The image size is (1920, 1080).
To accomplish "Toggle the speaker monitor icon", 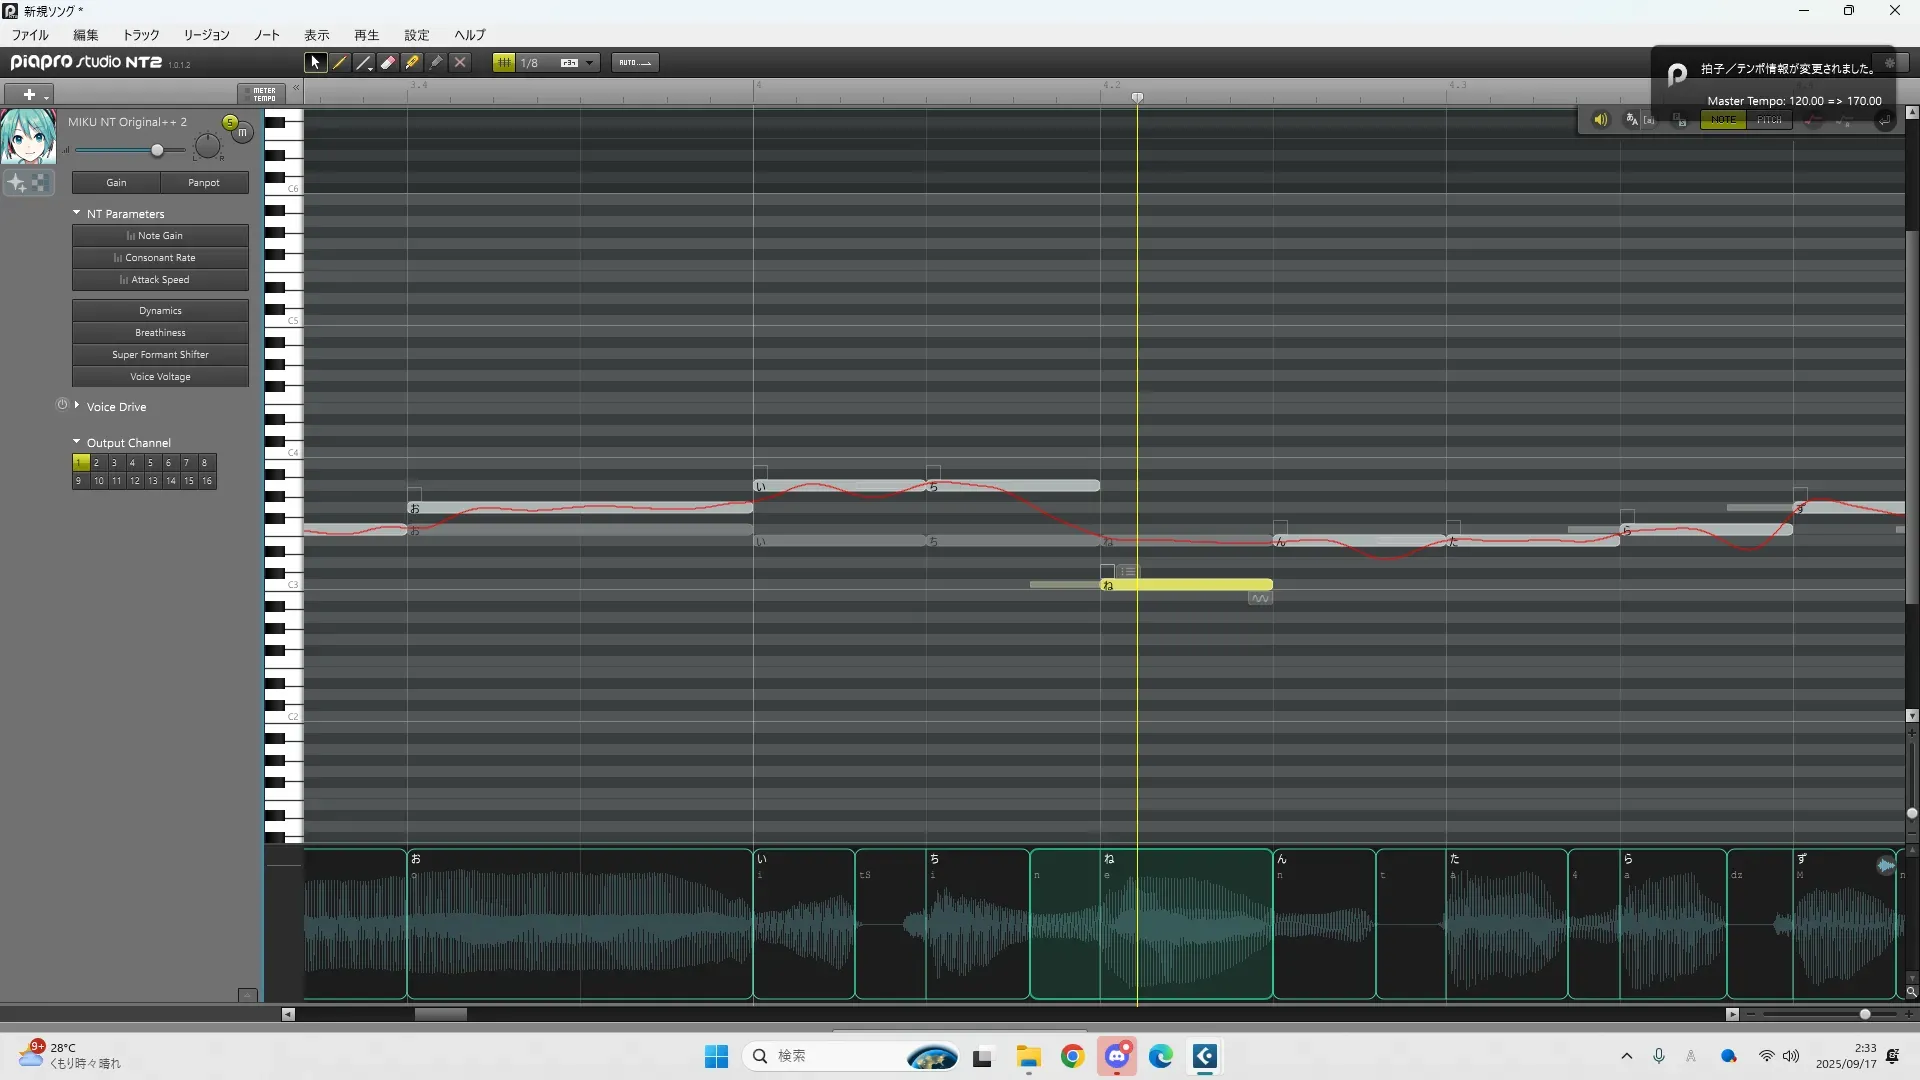I will (1600, 120).
